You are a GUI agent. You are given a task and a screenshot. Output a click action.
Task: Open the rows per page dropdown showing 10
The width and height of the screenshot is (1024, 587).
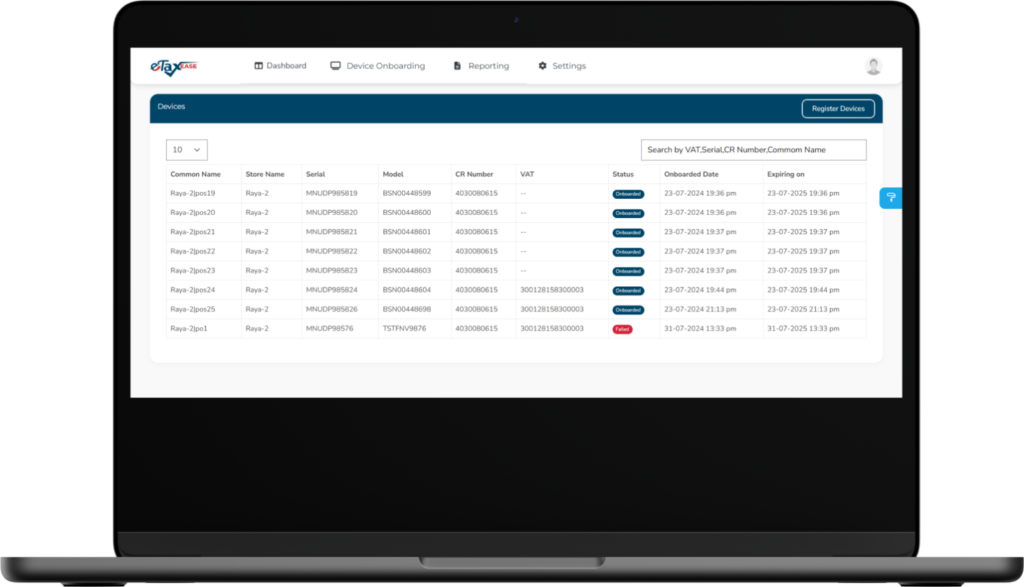[x=187, y=150]
